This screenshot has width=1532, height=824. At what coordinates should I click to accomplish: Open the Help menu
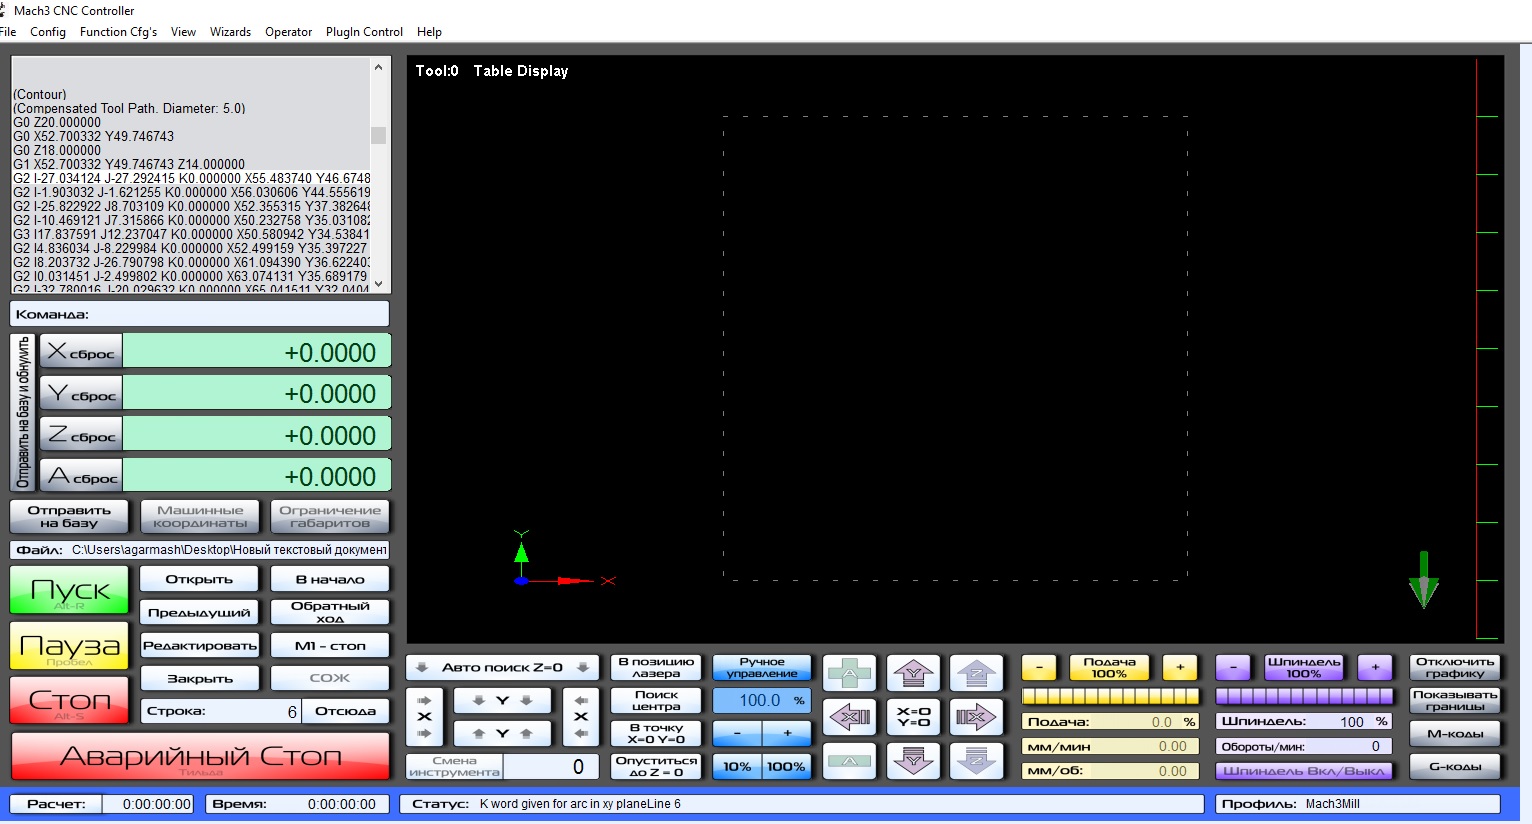(x=429, y=32)
